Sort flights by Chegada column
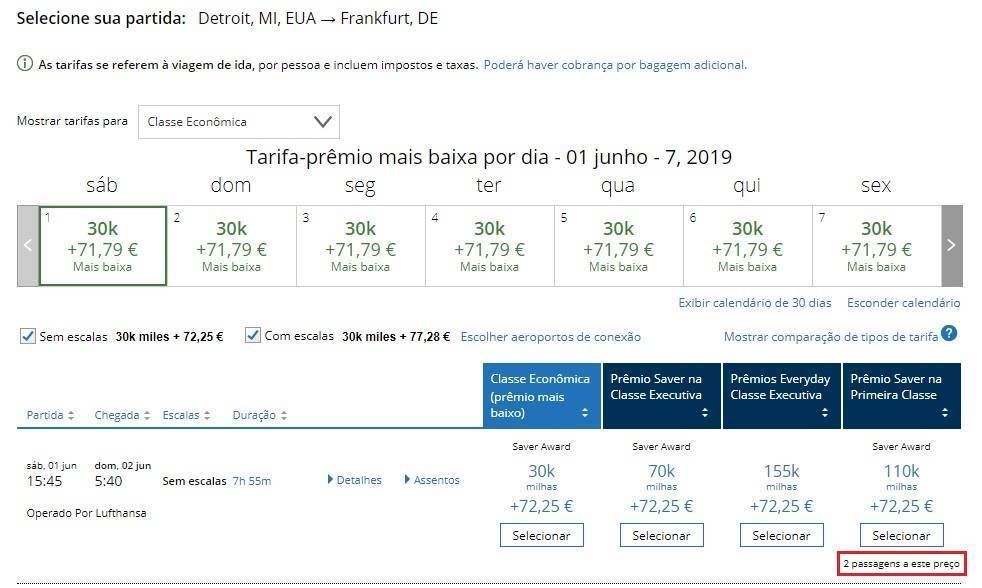The width and height of the screenshot is (982, 588). click(x=122, y=415)
